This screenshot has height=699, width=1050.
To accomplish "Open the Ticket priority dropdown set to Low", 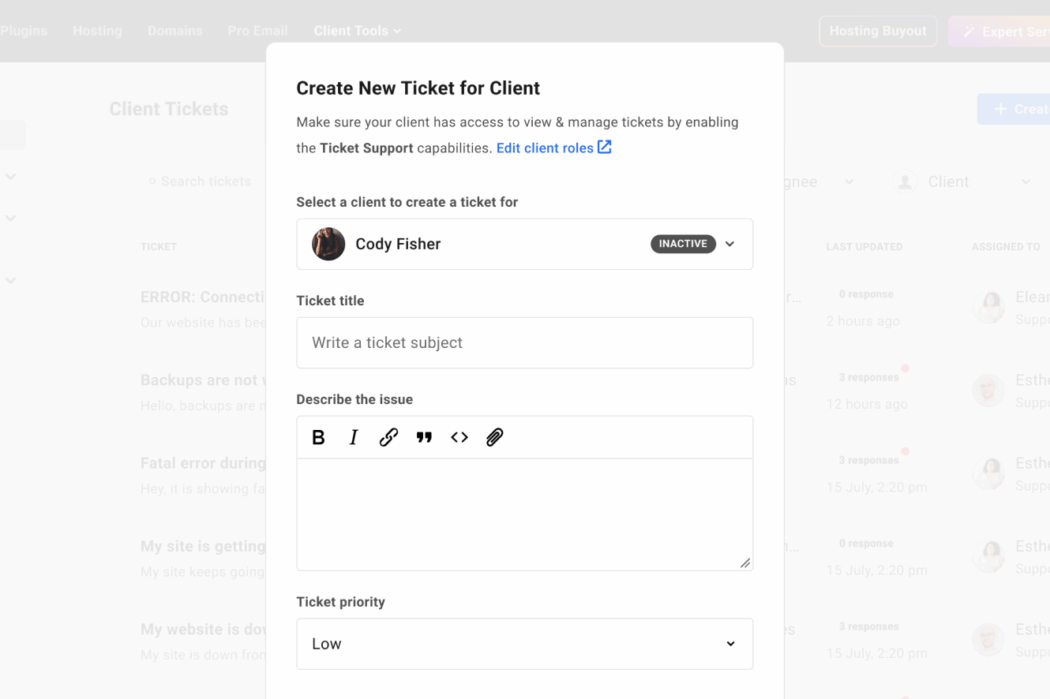I will [x=524, y=643].
